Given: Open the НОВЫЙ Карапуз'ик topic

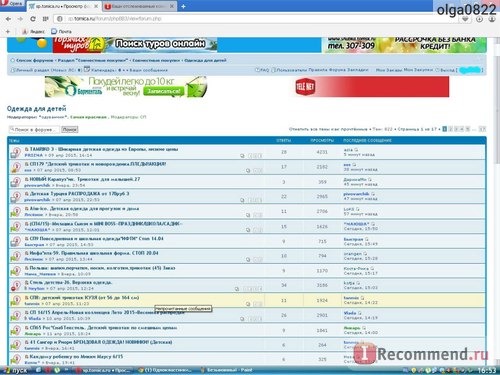Looking at the screenshot, I should pyautogui.click(x=85, y=179).
